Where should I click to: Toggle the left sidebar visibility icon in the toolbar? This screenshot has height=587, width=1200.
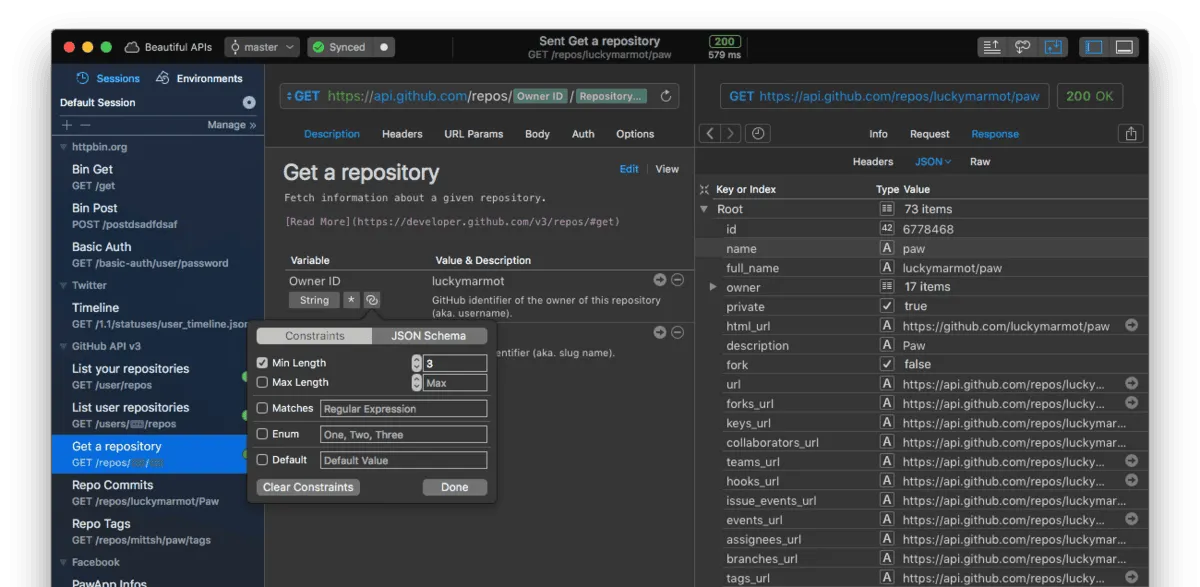[x=1094, y=46]
